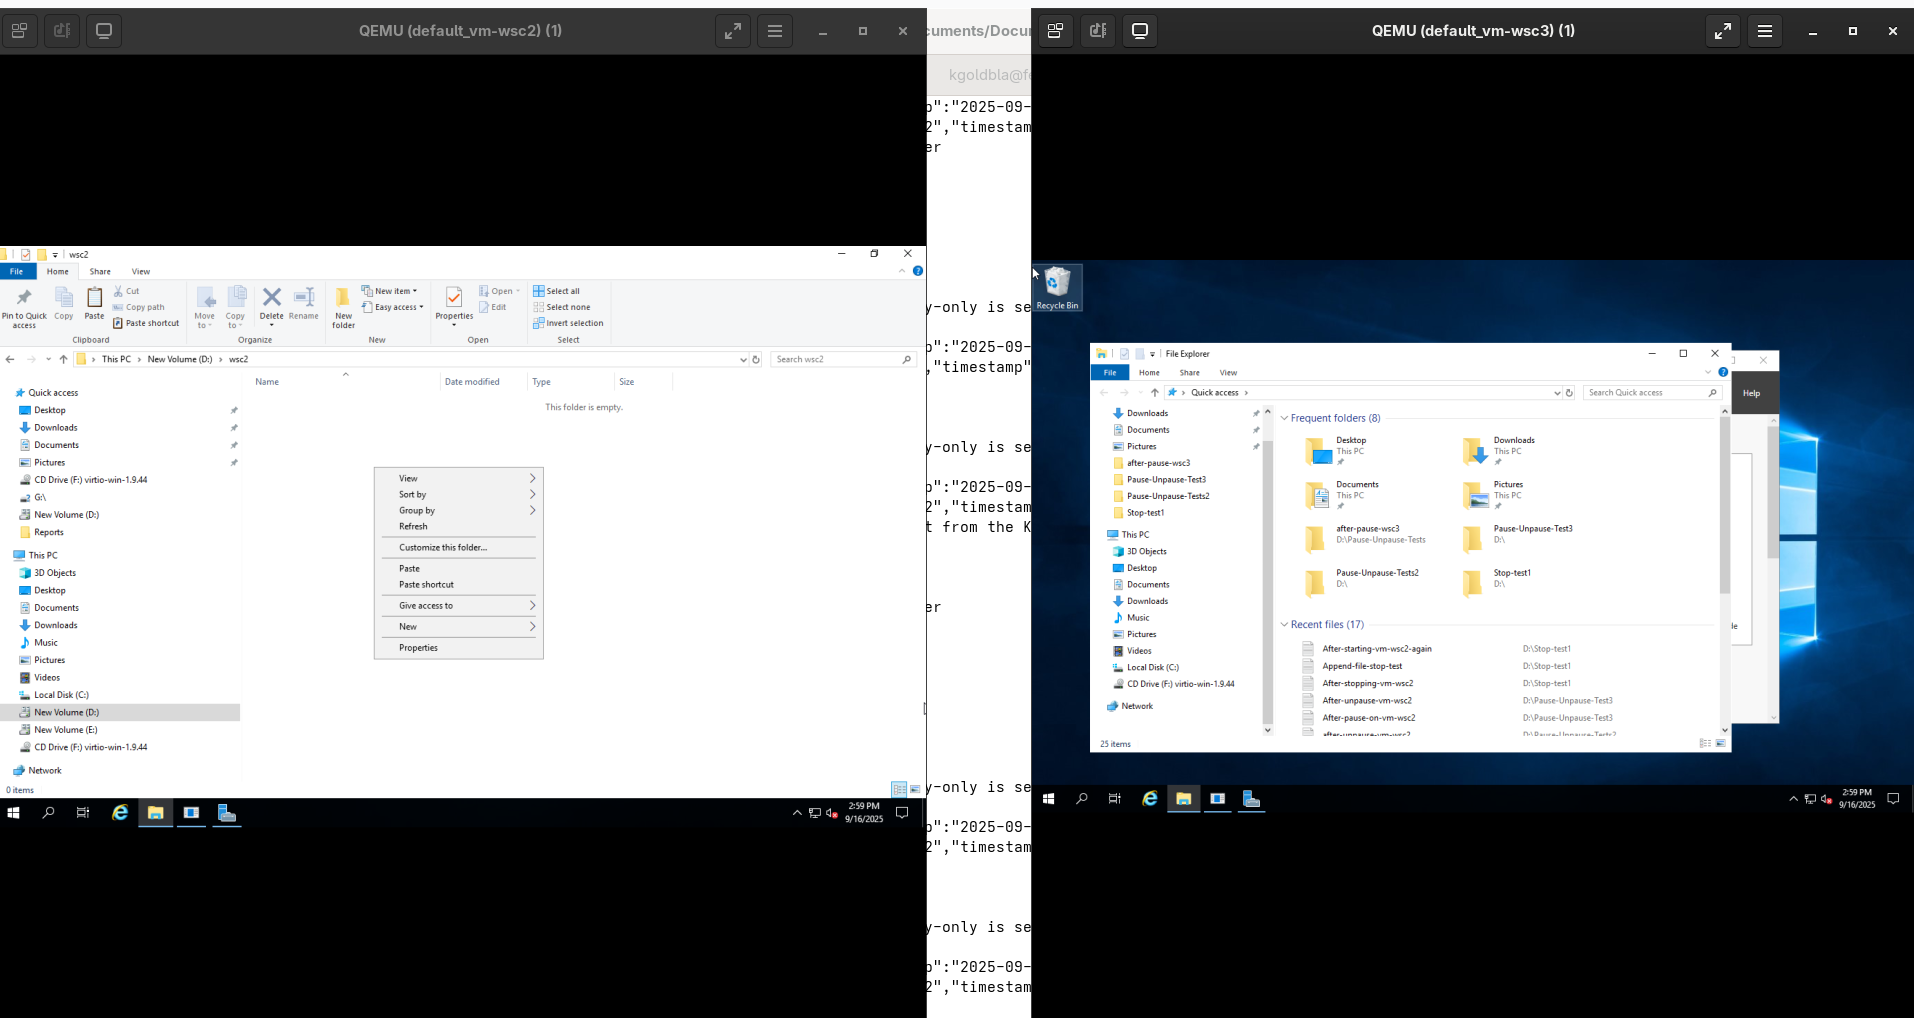The height and width of the screenshot is (1018, 1914).
Task: Switch to the Share tab in wsc2 Explorer
Action: point(100,271)
